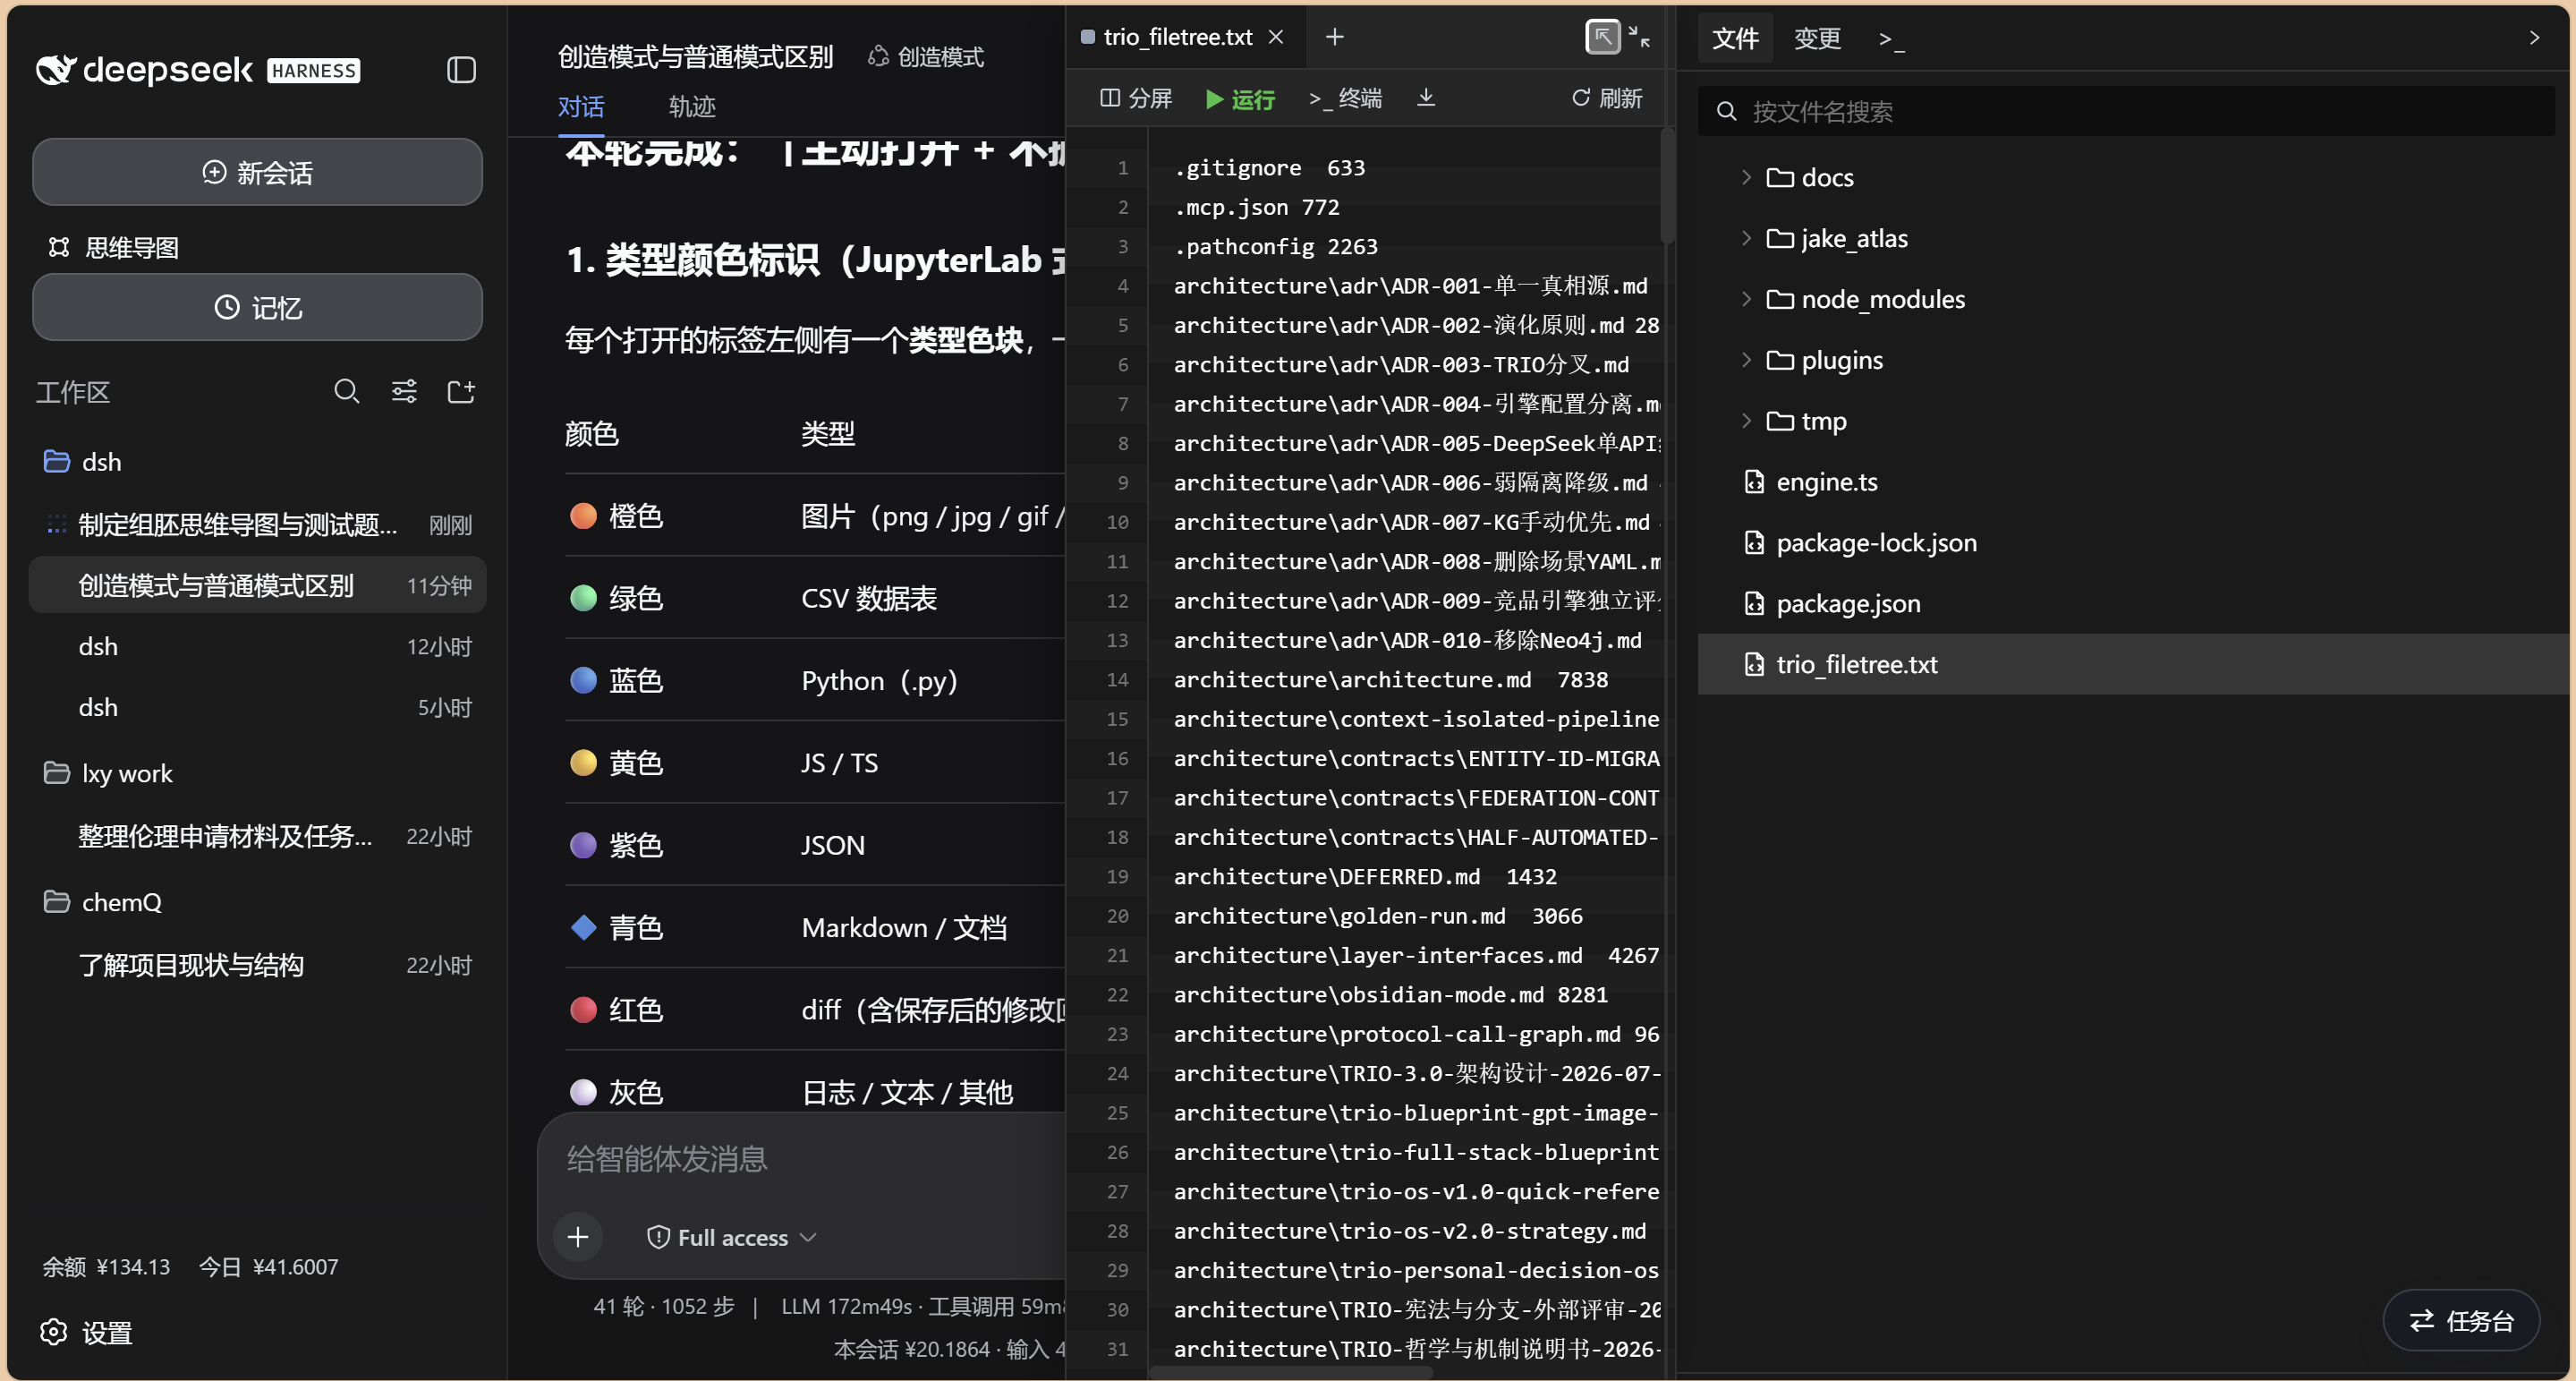Click the HARNESS badge label

pos(314,70)
